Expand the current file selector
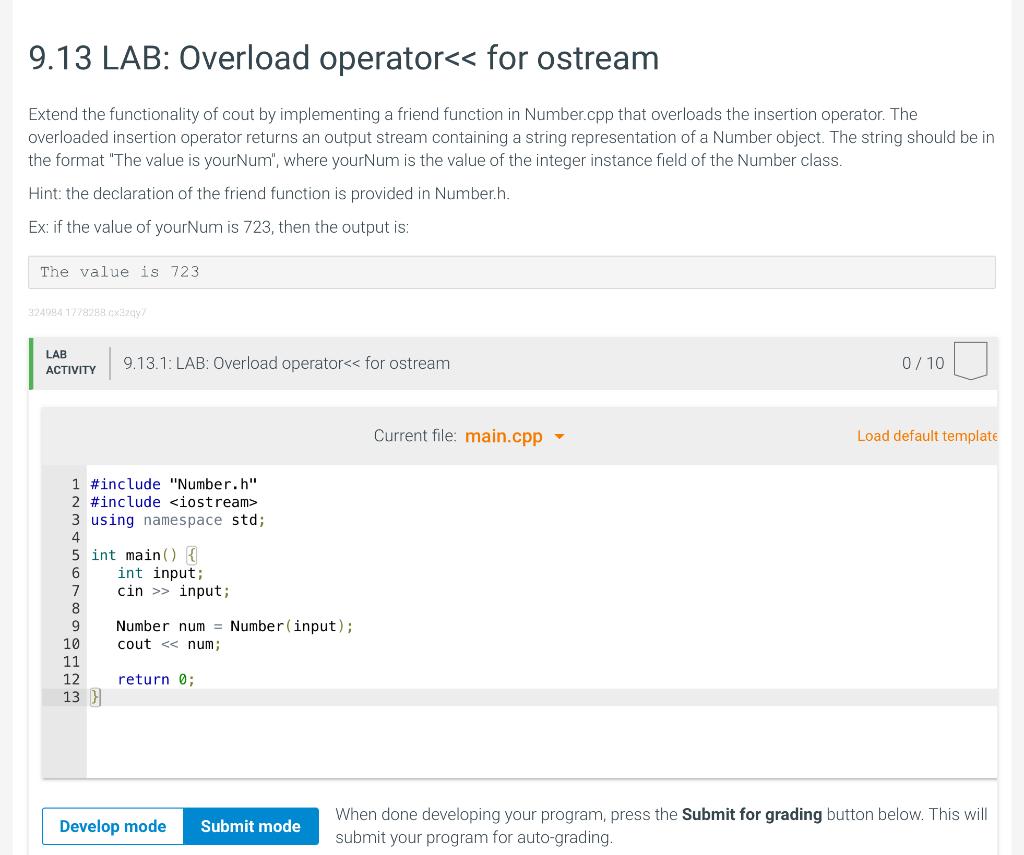 [514, 436]
